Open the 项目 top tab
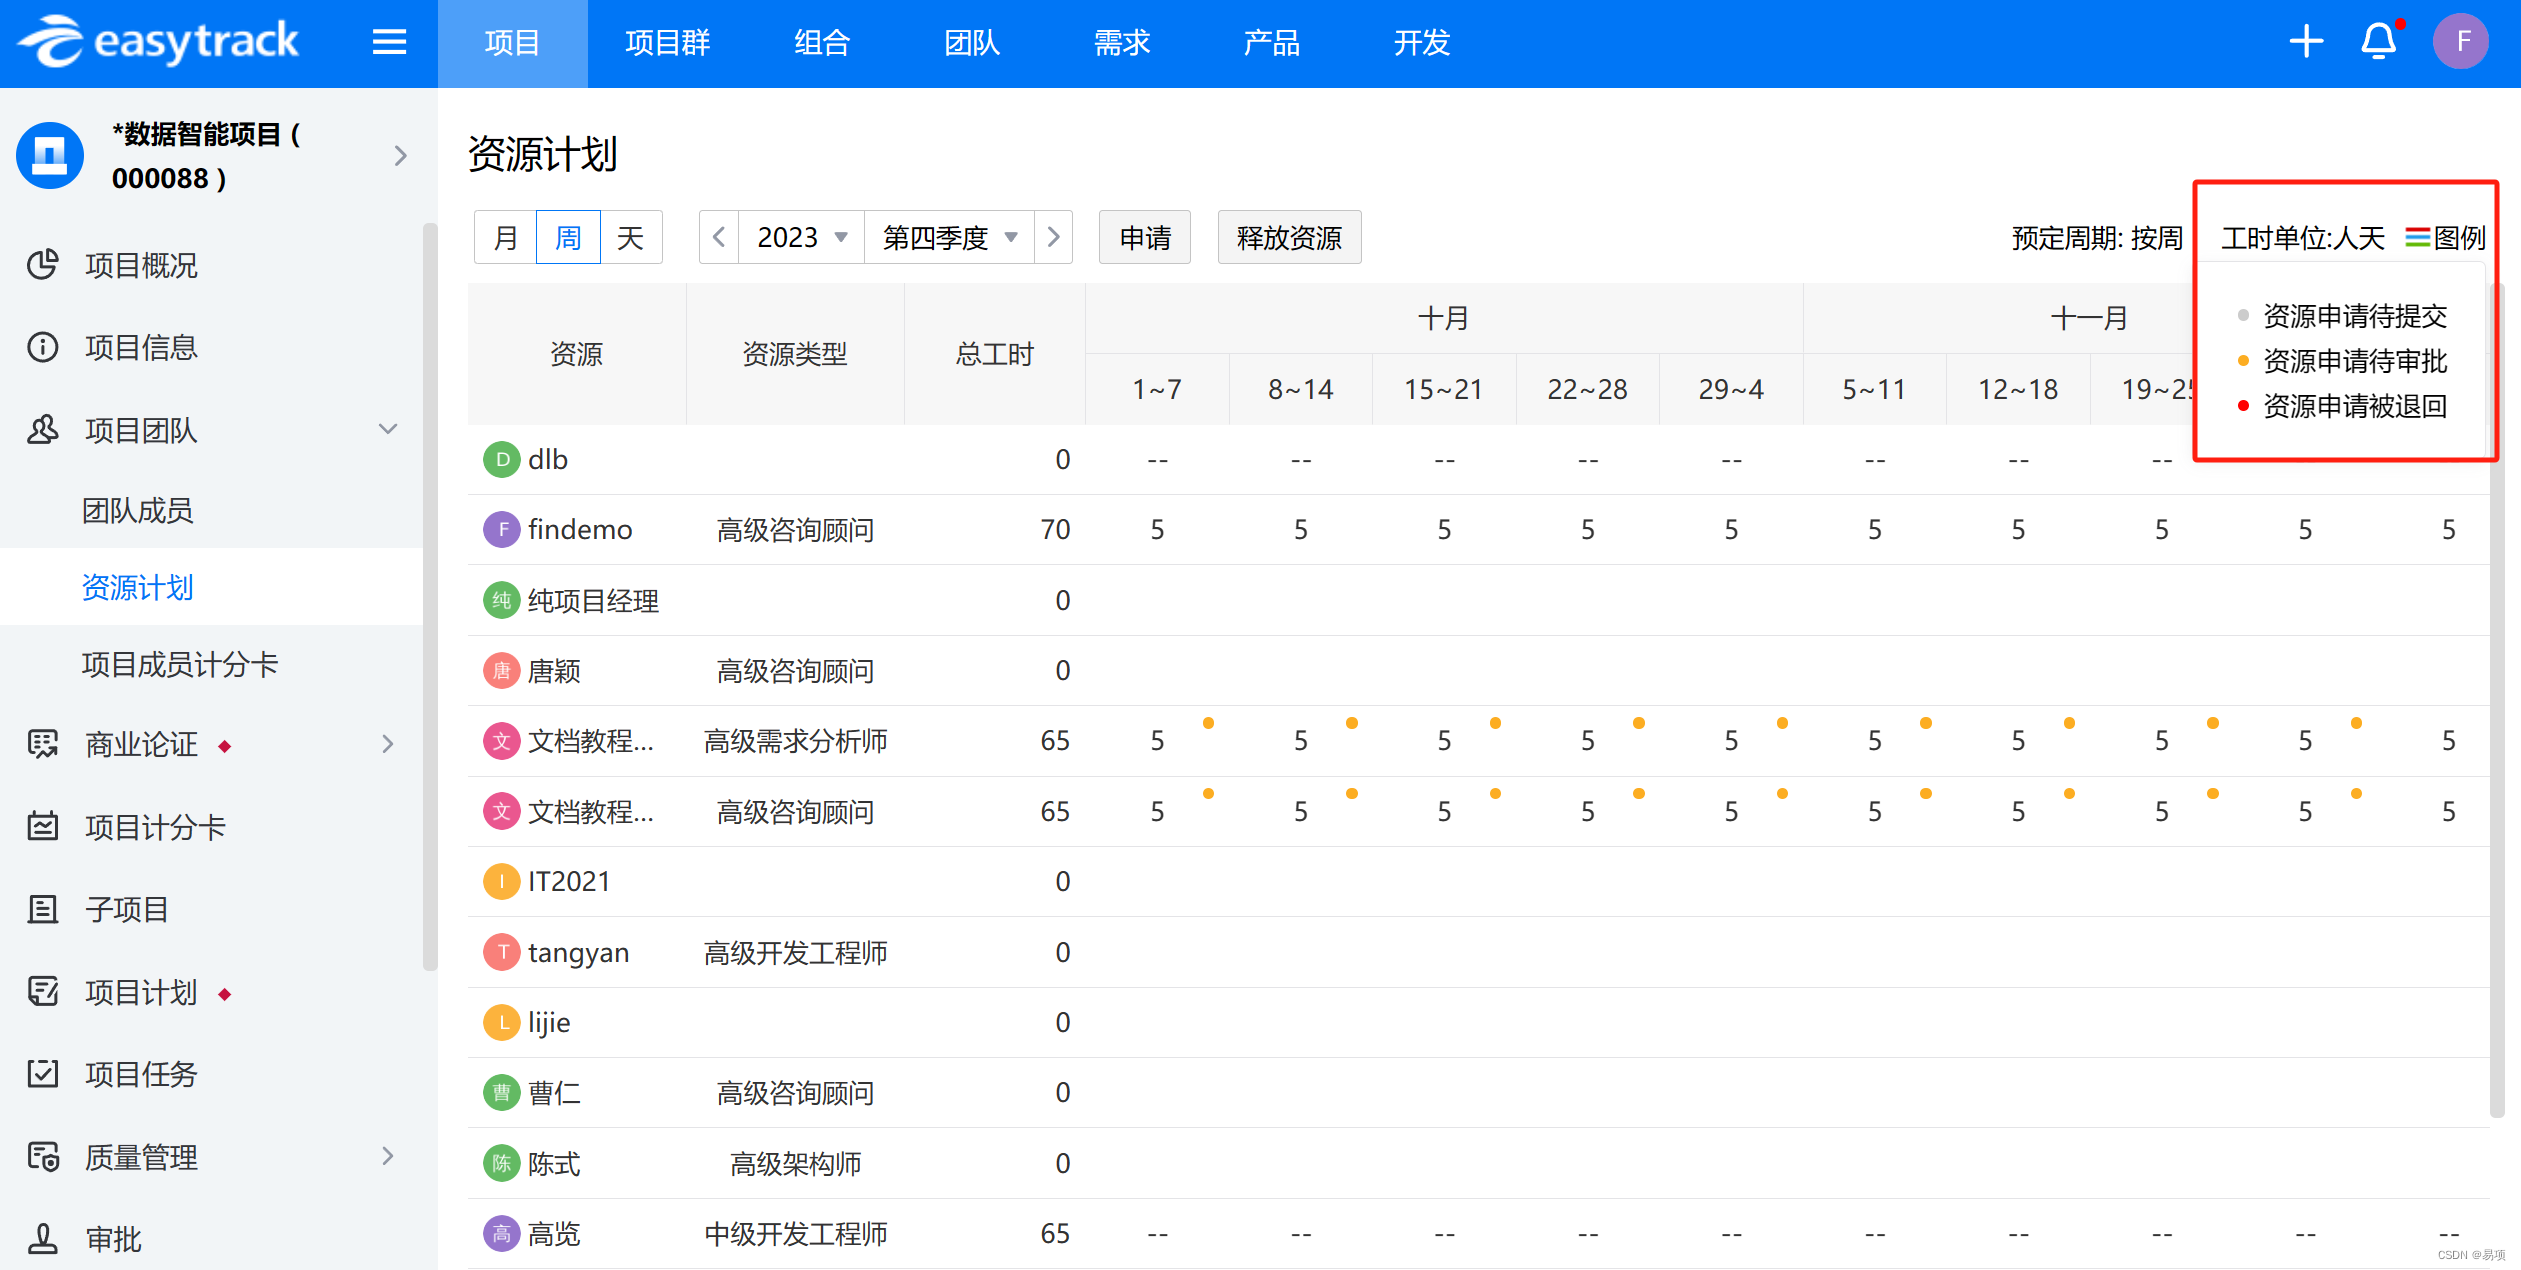2521x1270 pixels. tap(512, 43)
